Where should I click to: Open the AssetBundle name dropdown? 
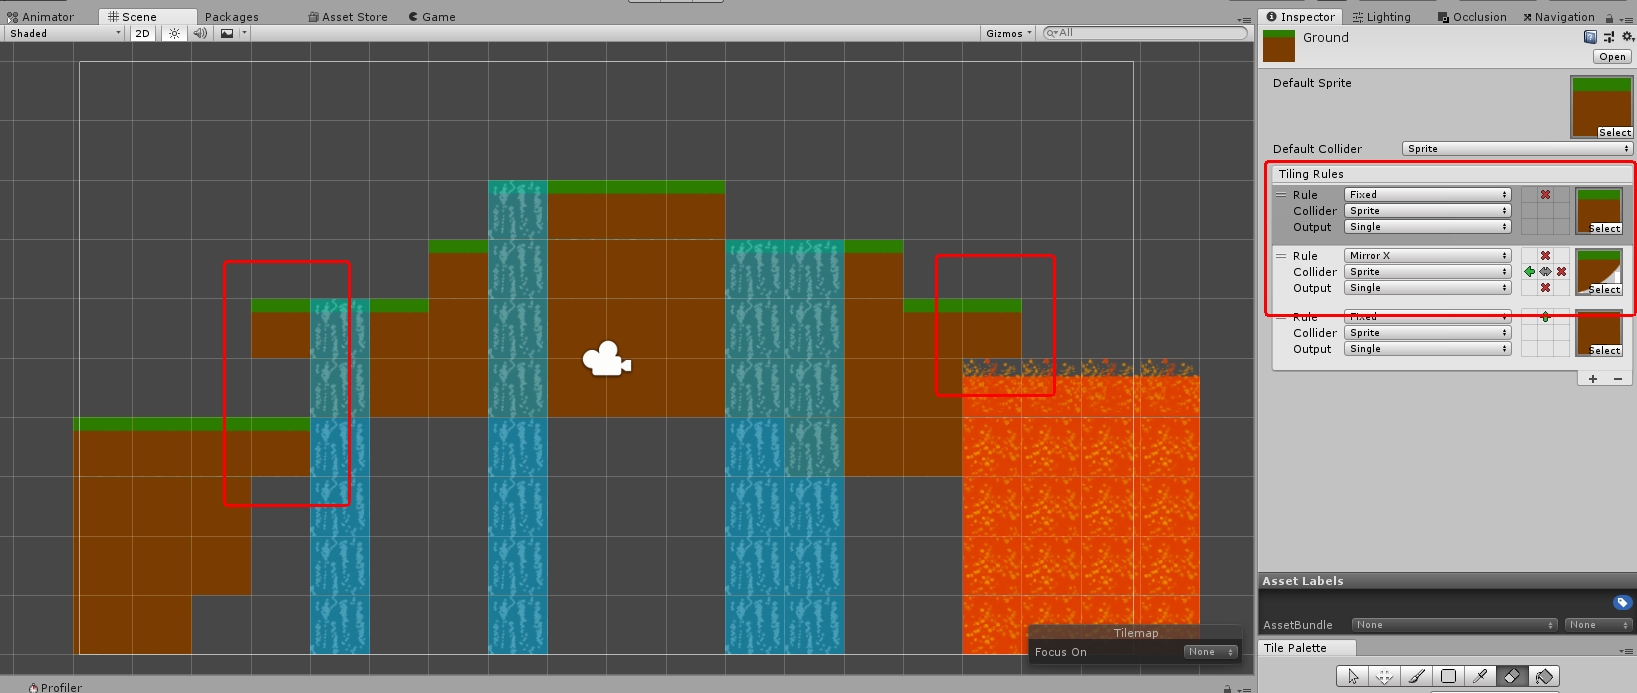(x=1454, y=625)
